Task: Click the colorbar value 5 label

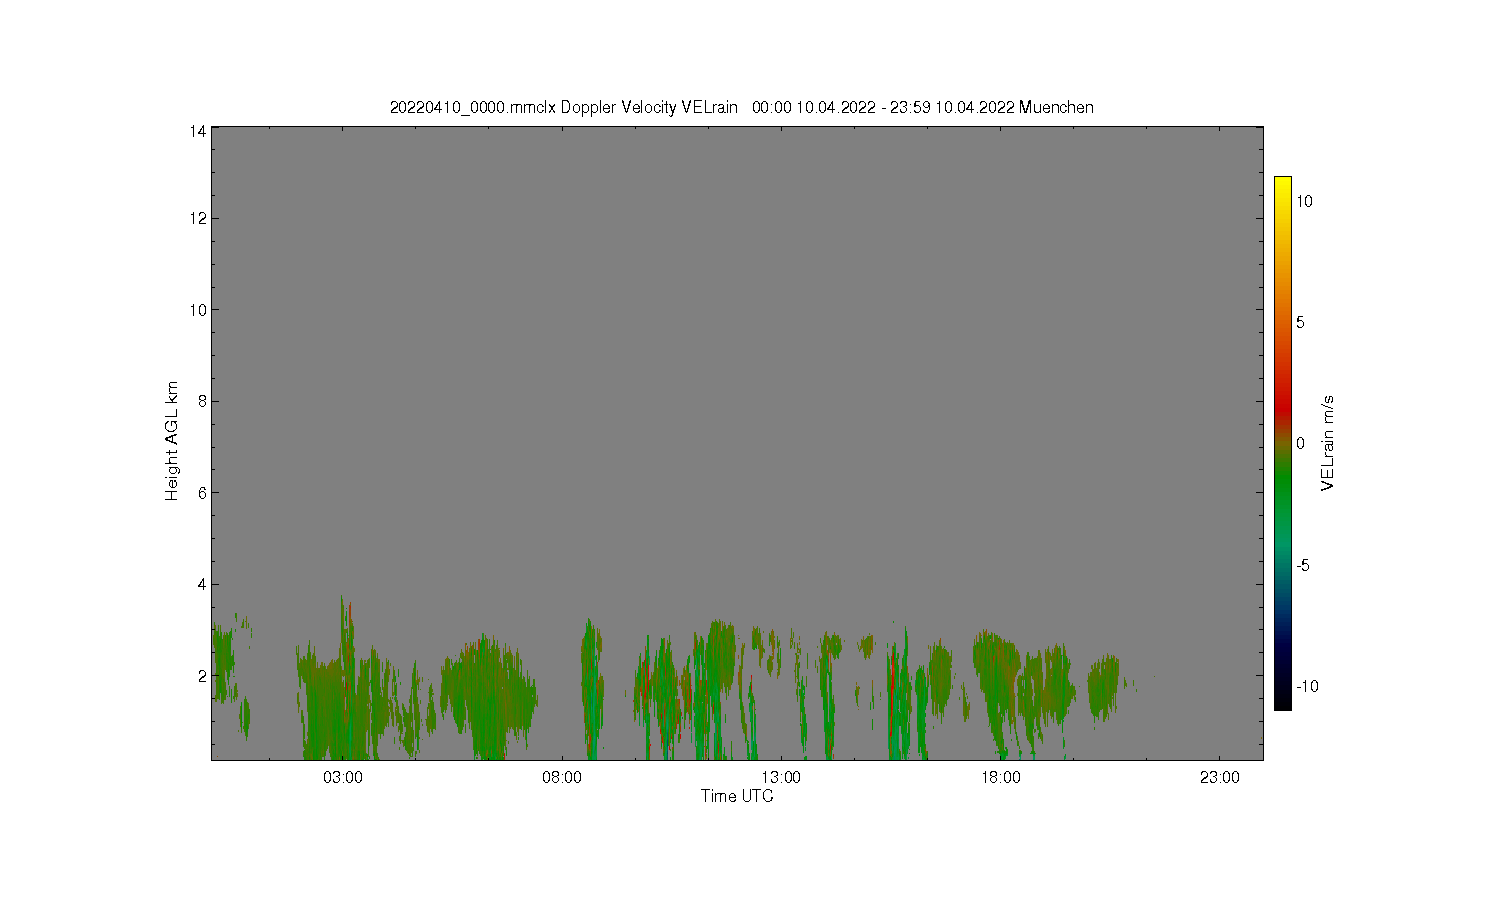Action: click(1300, 322)
